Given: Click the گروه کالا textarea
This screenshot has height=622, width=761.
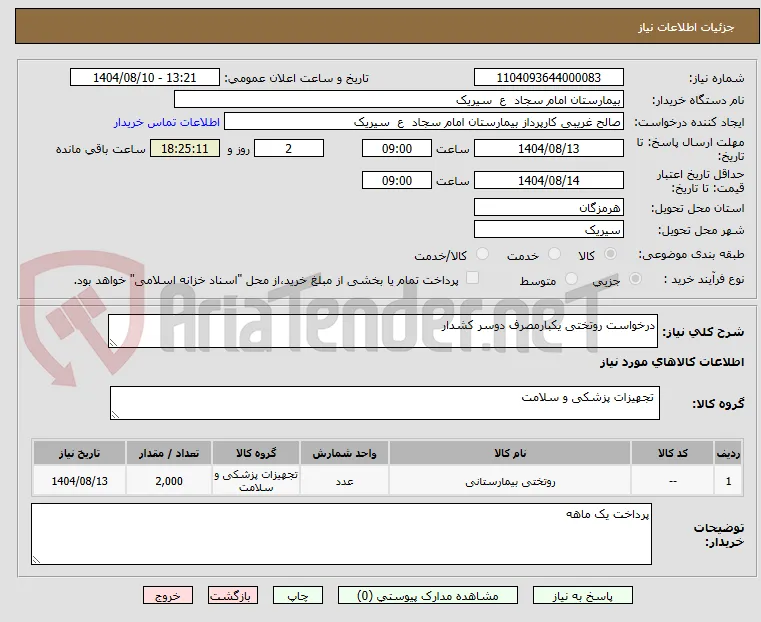Looking at the screenshot, I should pyautogui.click(x=385, y=403).
